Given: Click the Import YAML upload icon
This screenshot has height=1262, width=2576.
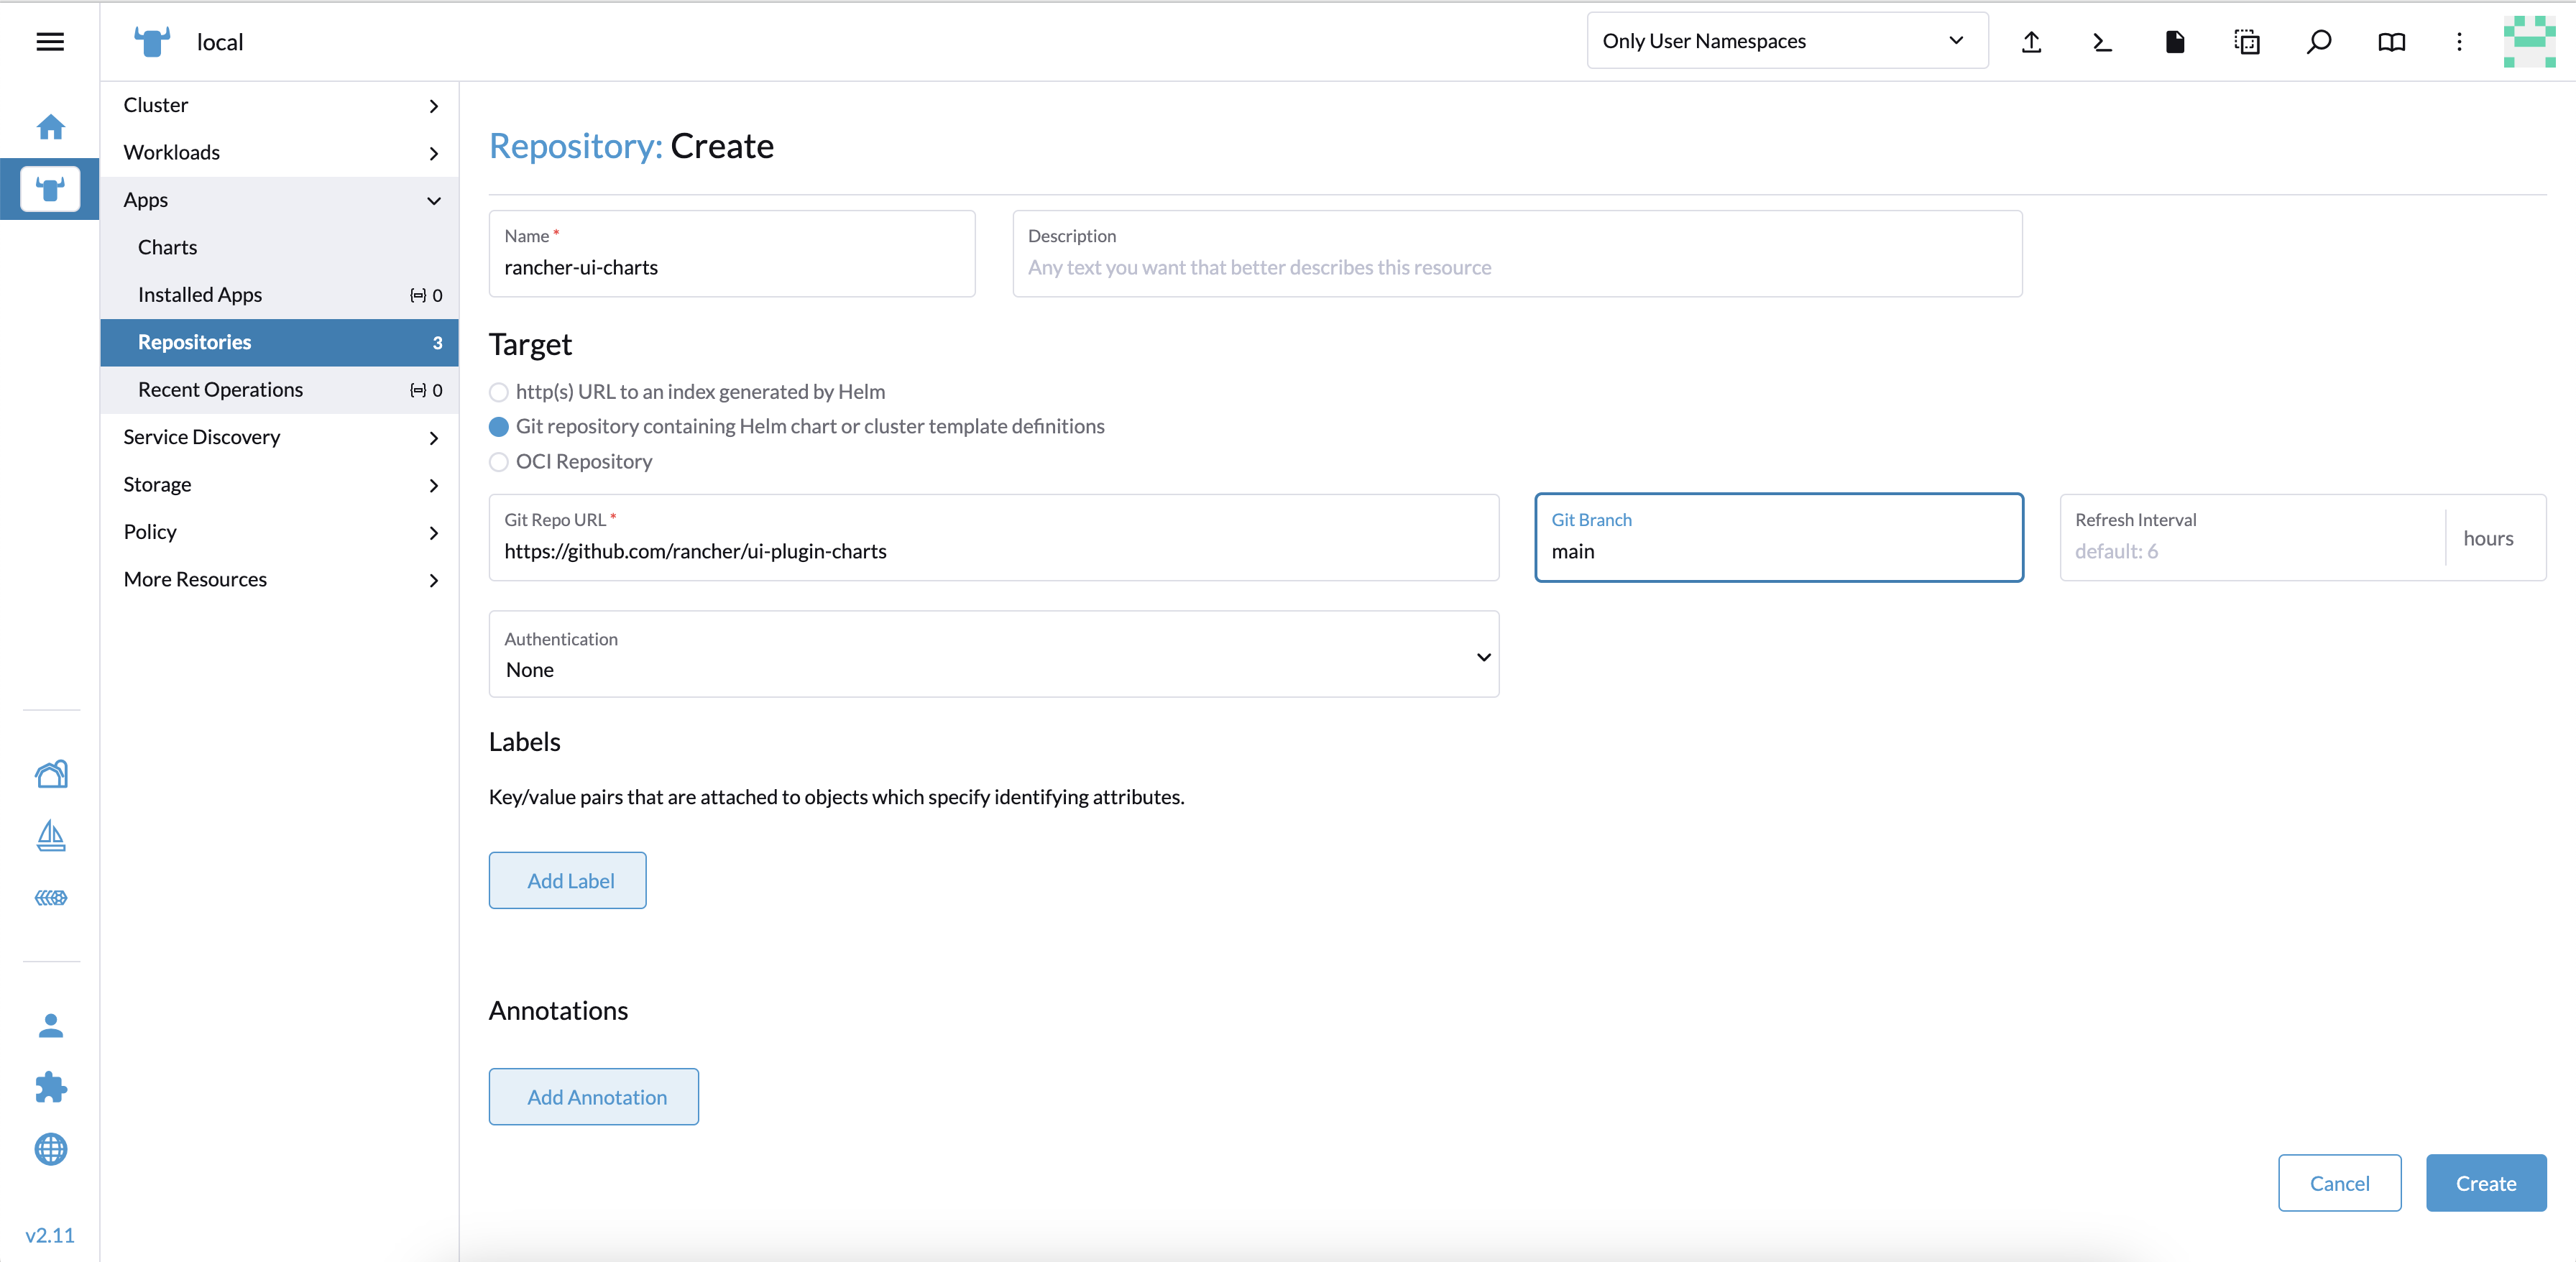Looking at the screenshot, I should [2031, 42].
